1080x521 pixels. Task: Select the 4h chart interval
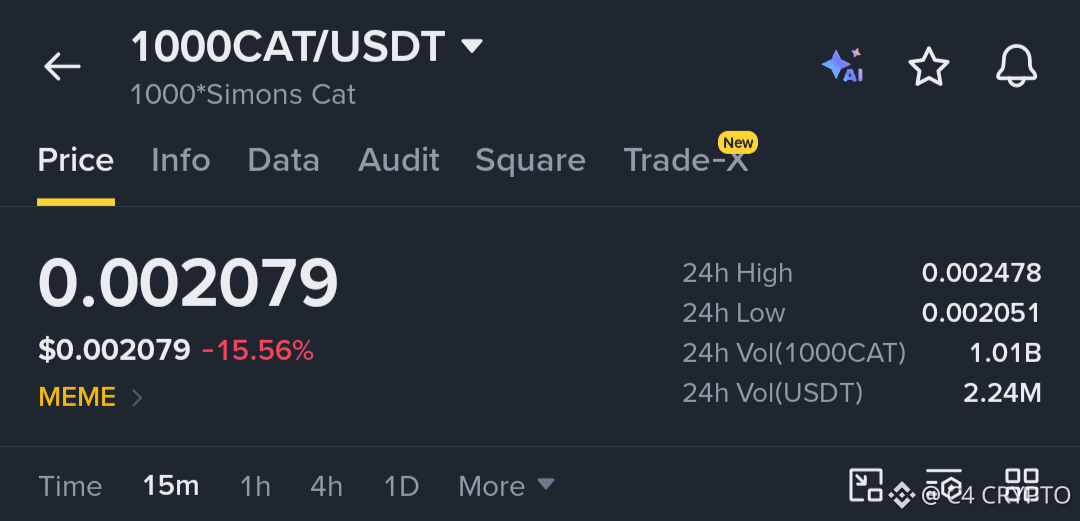326,486
